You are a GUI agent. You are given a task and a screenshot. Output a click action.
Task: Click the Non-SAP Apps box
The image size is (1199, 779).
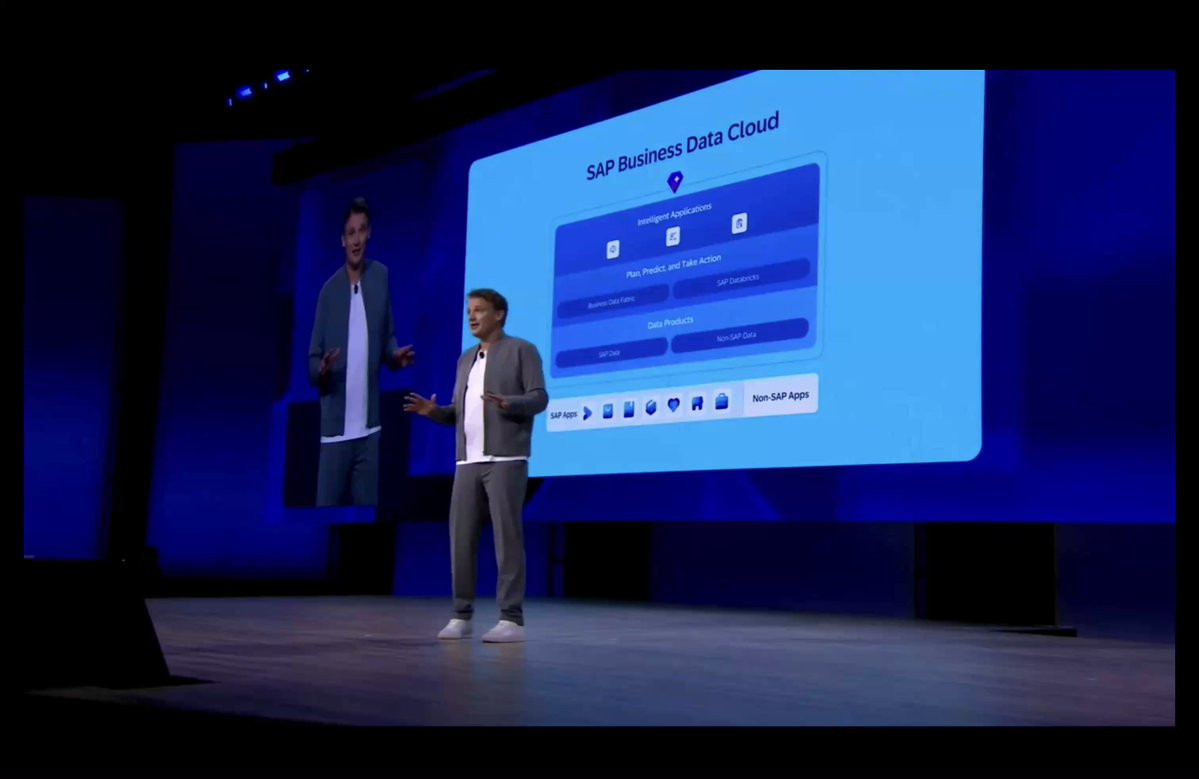[x=781, y=396]
